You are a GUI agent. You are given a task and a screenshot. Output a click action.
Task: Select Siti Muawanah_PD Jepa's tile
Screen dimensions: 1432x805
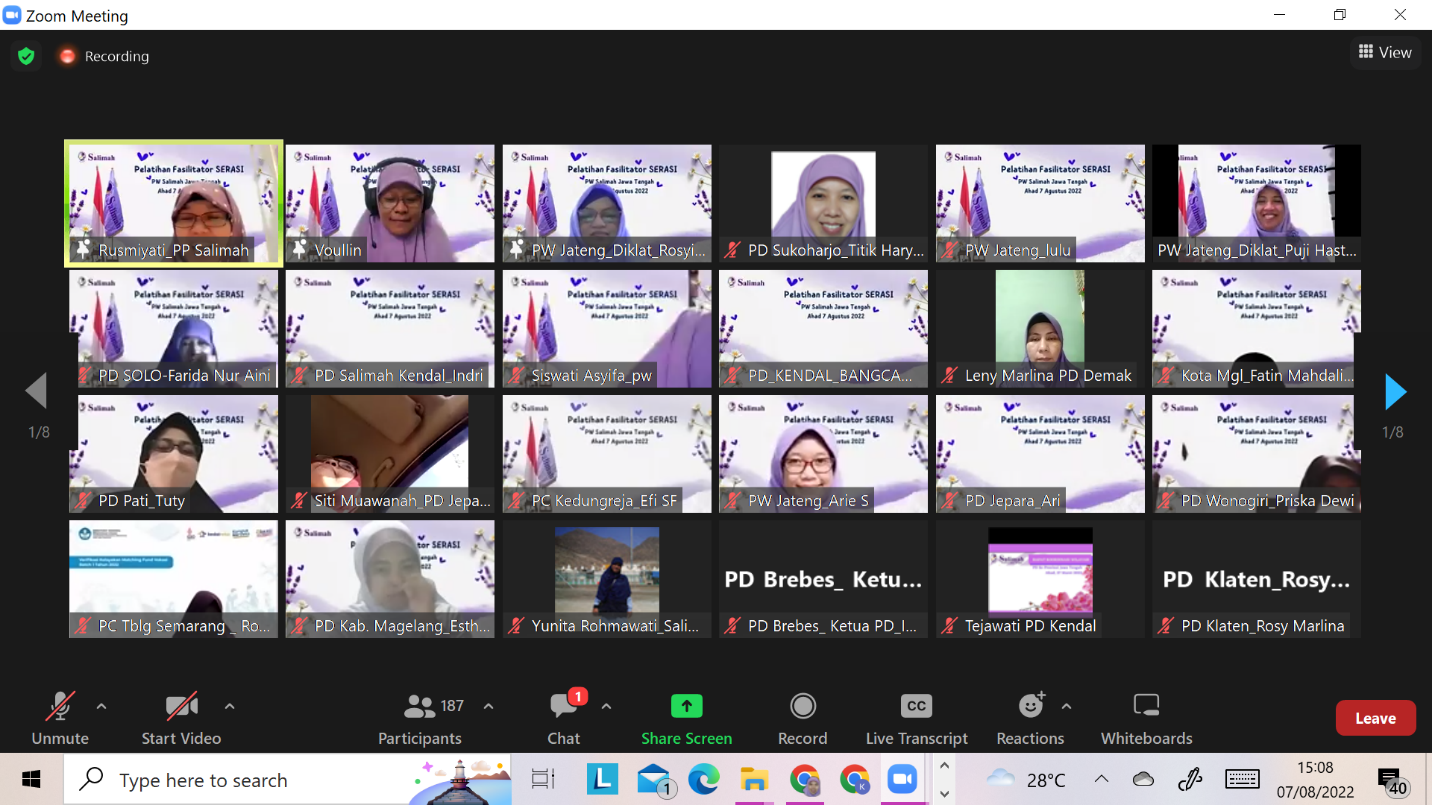click(390, 454)
